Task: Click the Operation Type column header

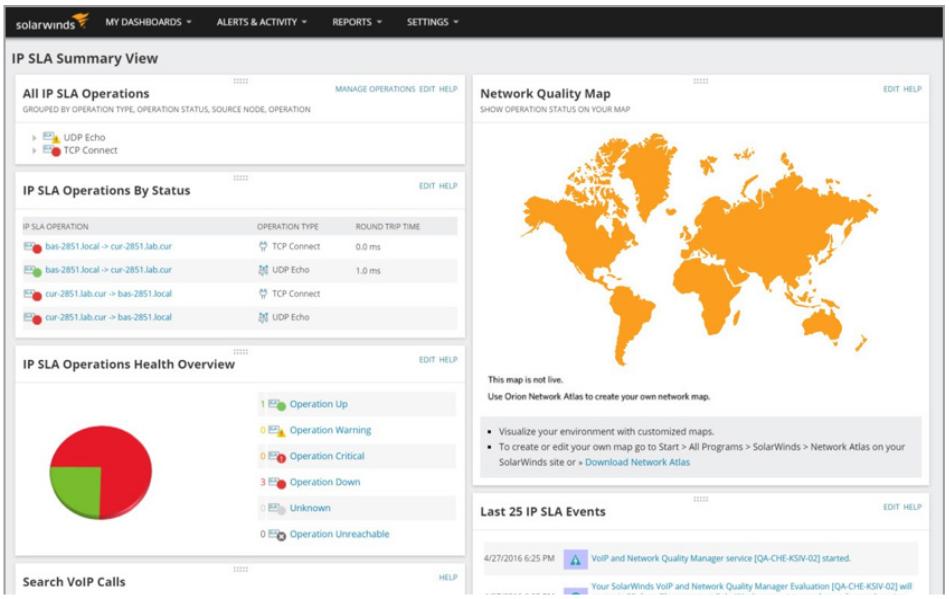Action: (x=287, y=226)
